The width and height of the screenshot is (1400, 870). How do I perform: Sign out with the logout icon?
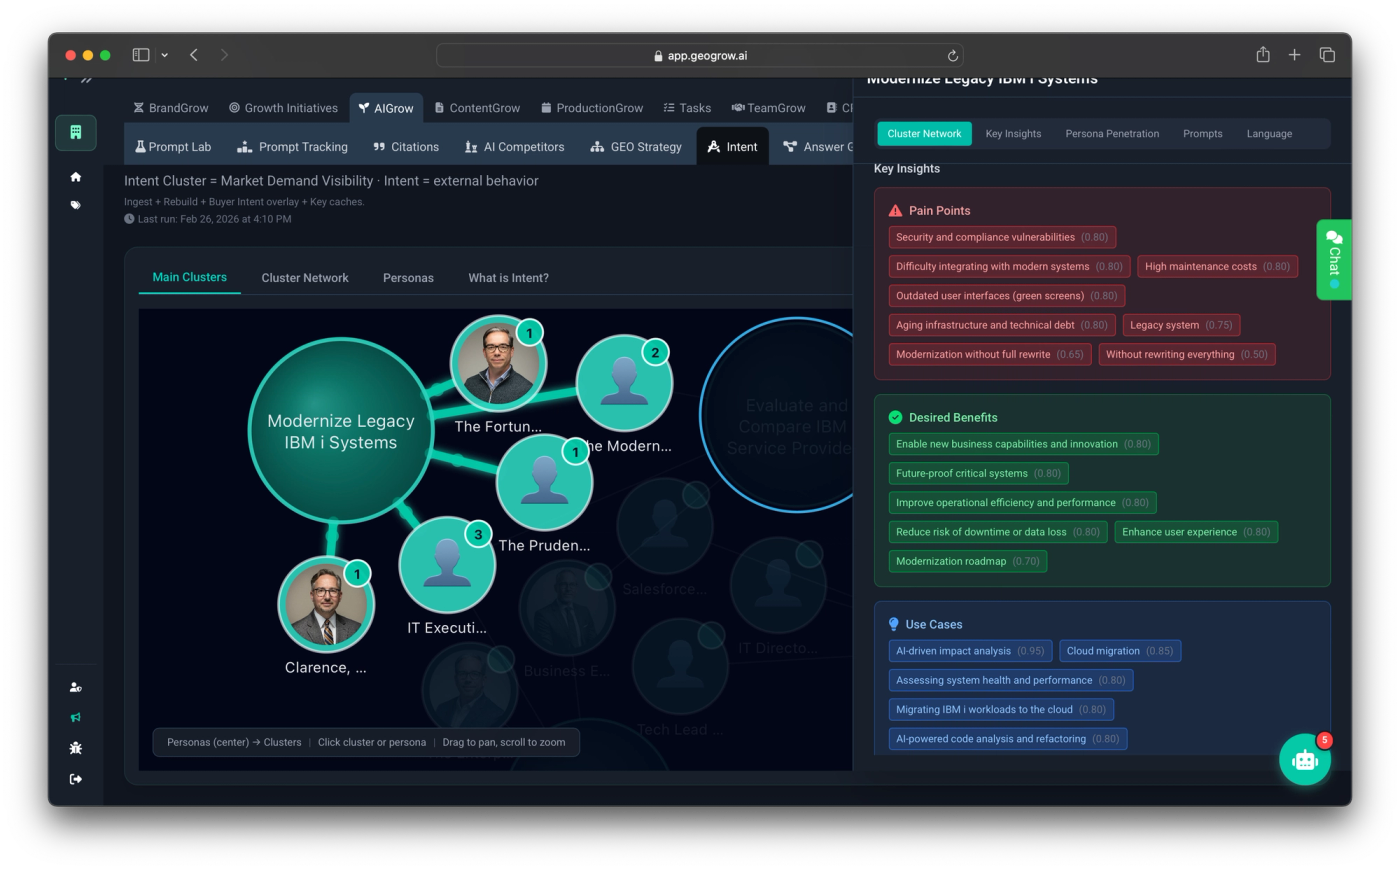tap(76, 779)
